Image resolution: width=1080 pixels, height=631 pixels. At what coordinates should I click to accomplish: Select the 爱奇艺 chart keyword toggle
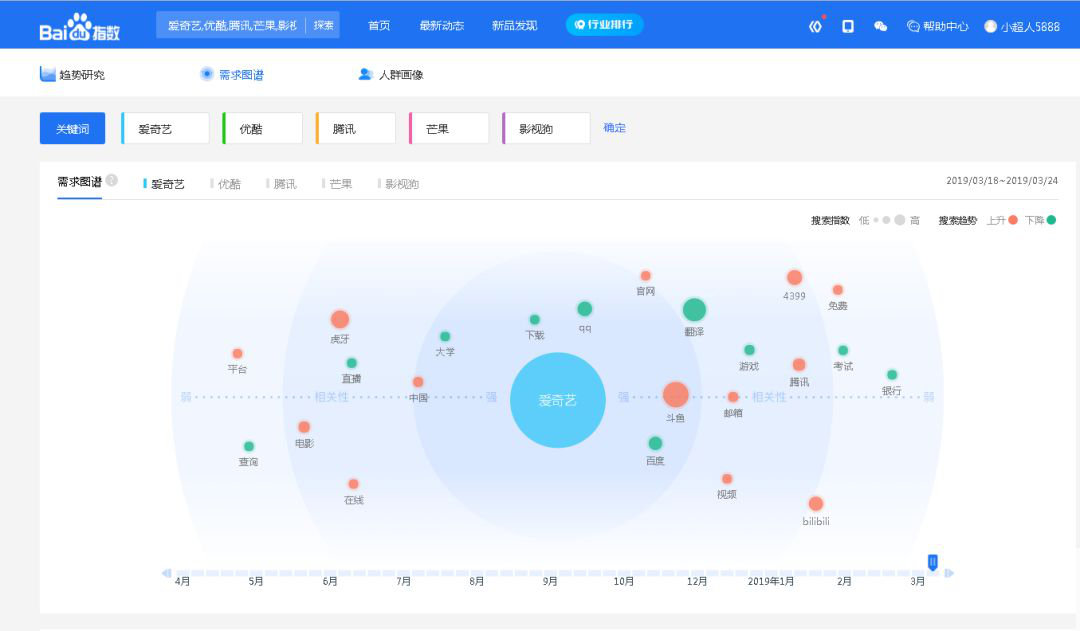pos(164,184)
